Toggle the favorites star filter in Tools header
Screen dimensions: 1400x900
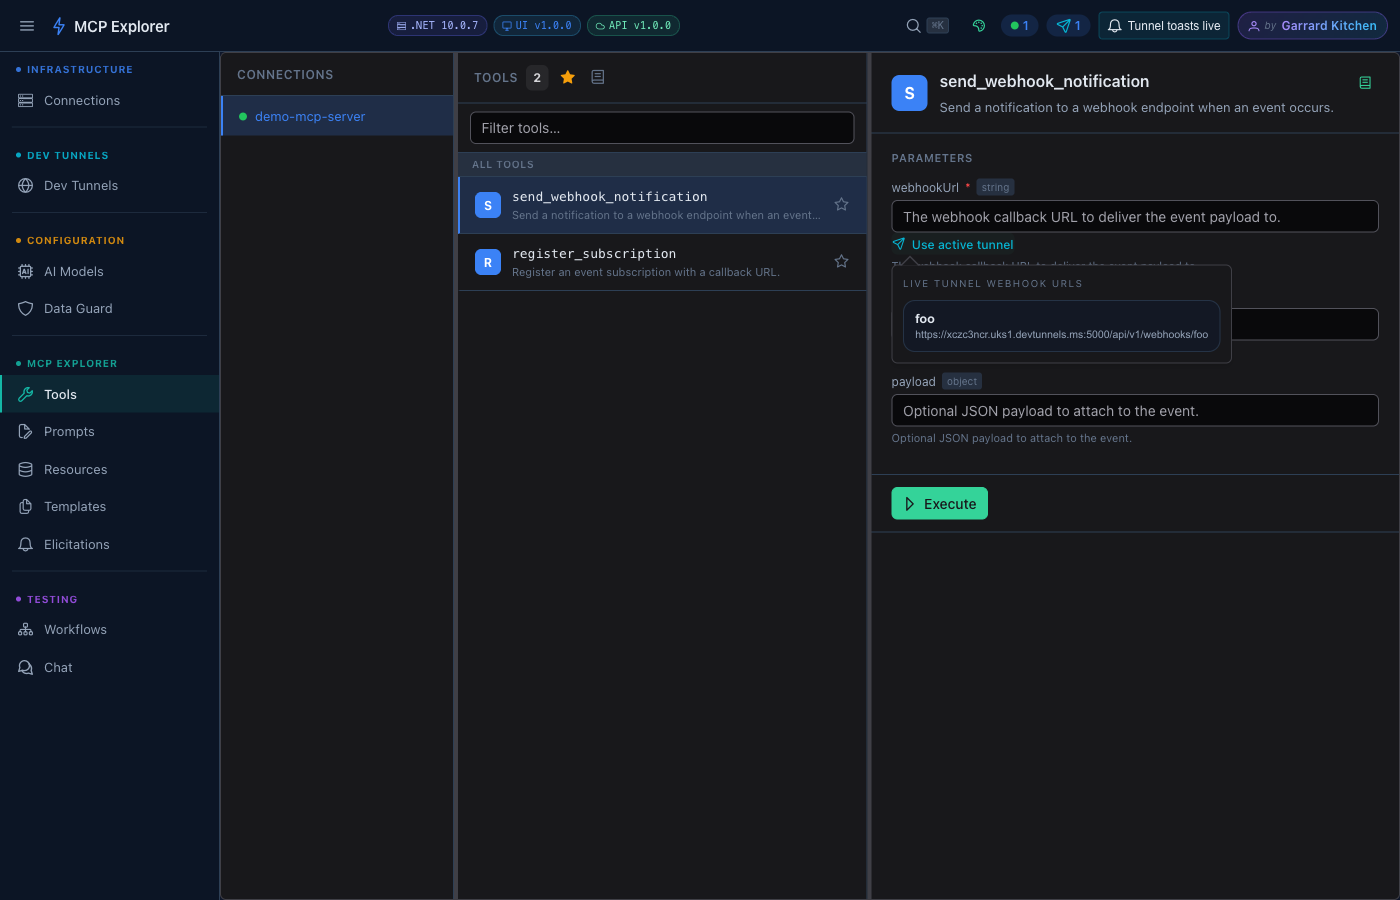click(x=568, y=77)
